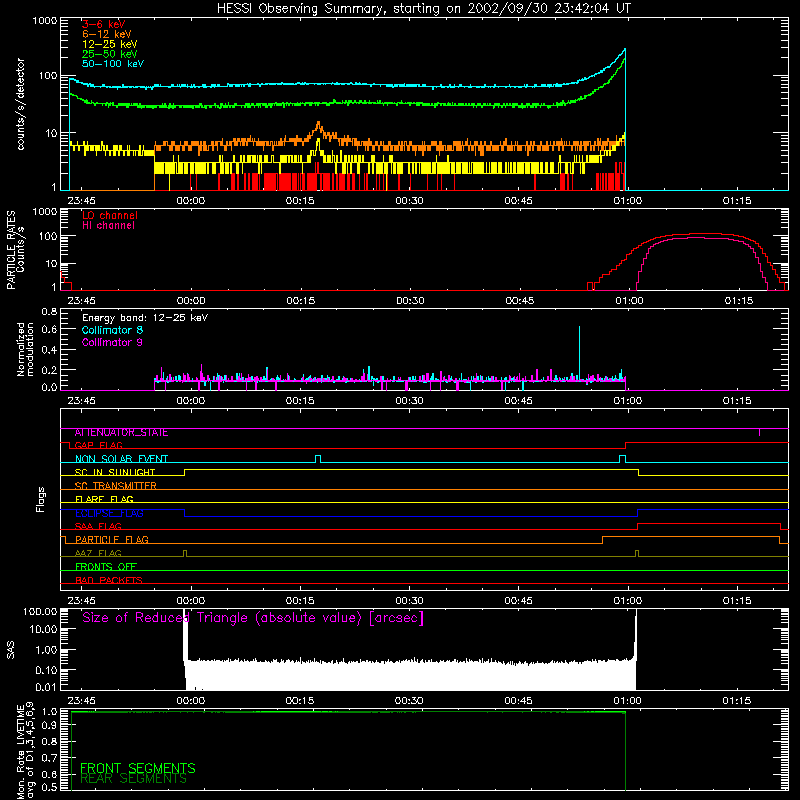
Task: Click the A47_FLAG pulse near 00:00
Action: tap(185, 553)
